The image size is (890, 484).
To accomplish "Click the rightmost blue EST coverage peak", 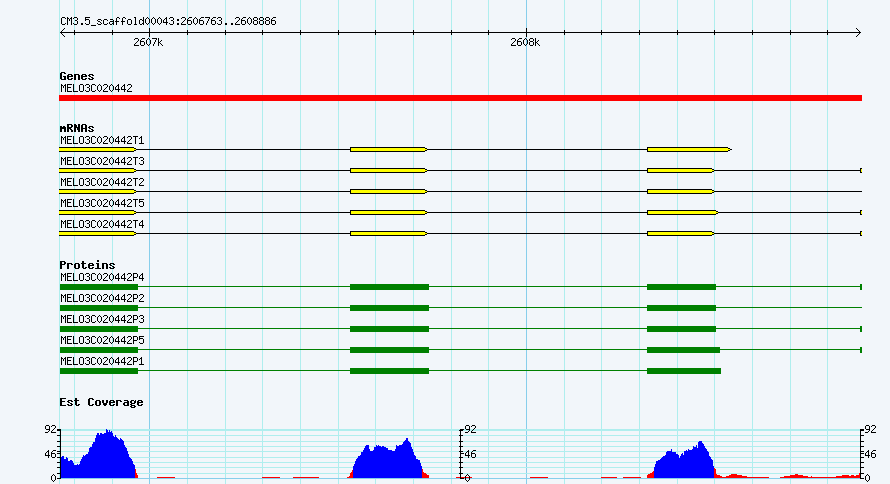I will (687, 462).
